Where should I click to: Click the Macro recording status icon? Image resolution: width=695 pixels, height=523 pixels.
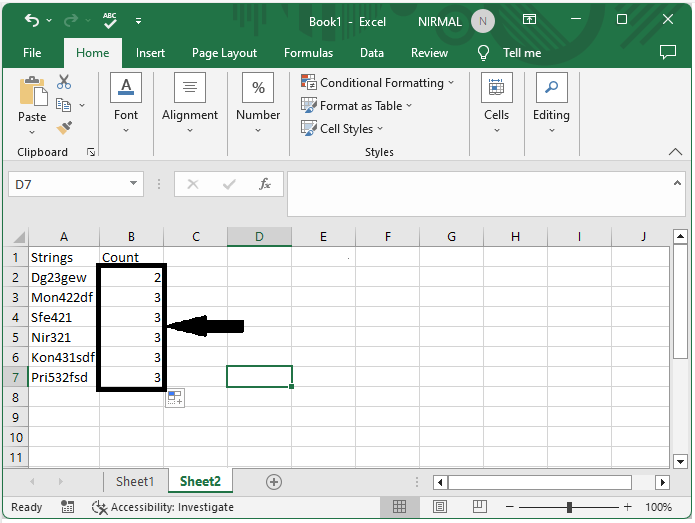67,507
